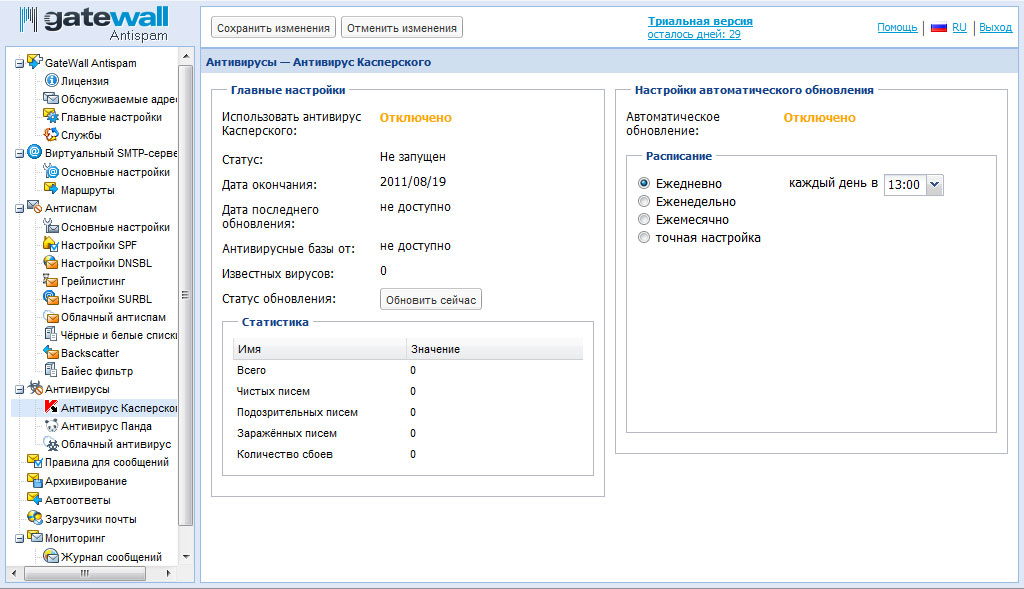The width and height of the screenshot is (1024, 589).
Task: Click the Чёрные и белые списки icon
Action: (x=52, y=334)
